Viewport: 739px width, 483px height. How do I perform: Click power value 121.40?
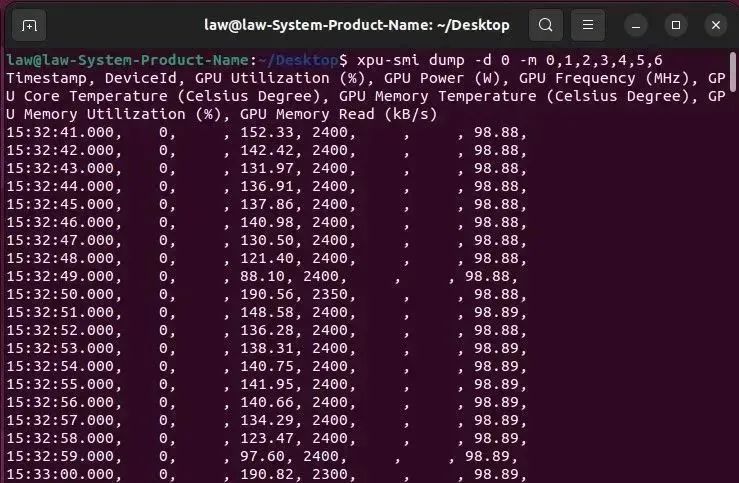[x=267, y=258]
